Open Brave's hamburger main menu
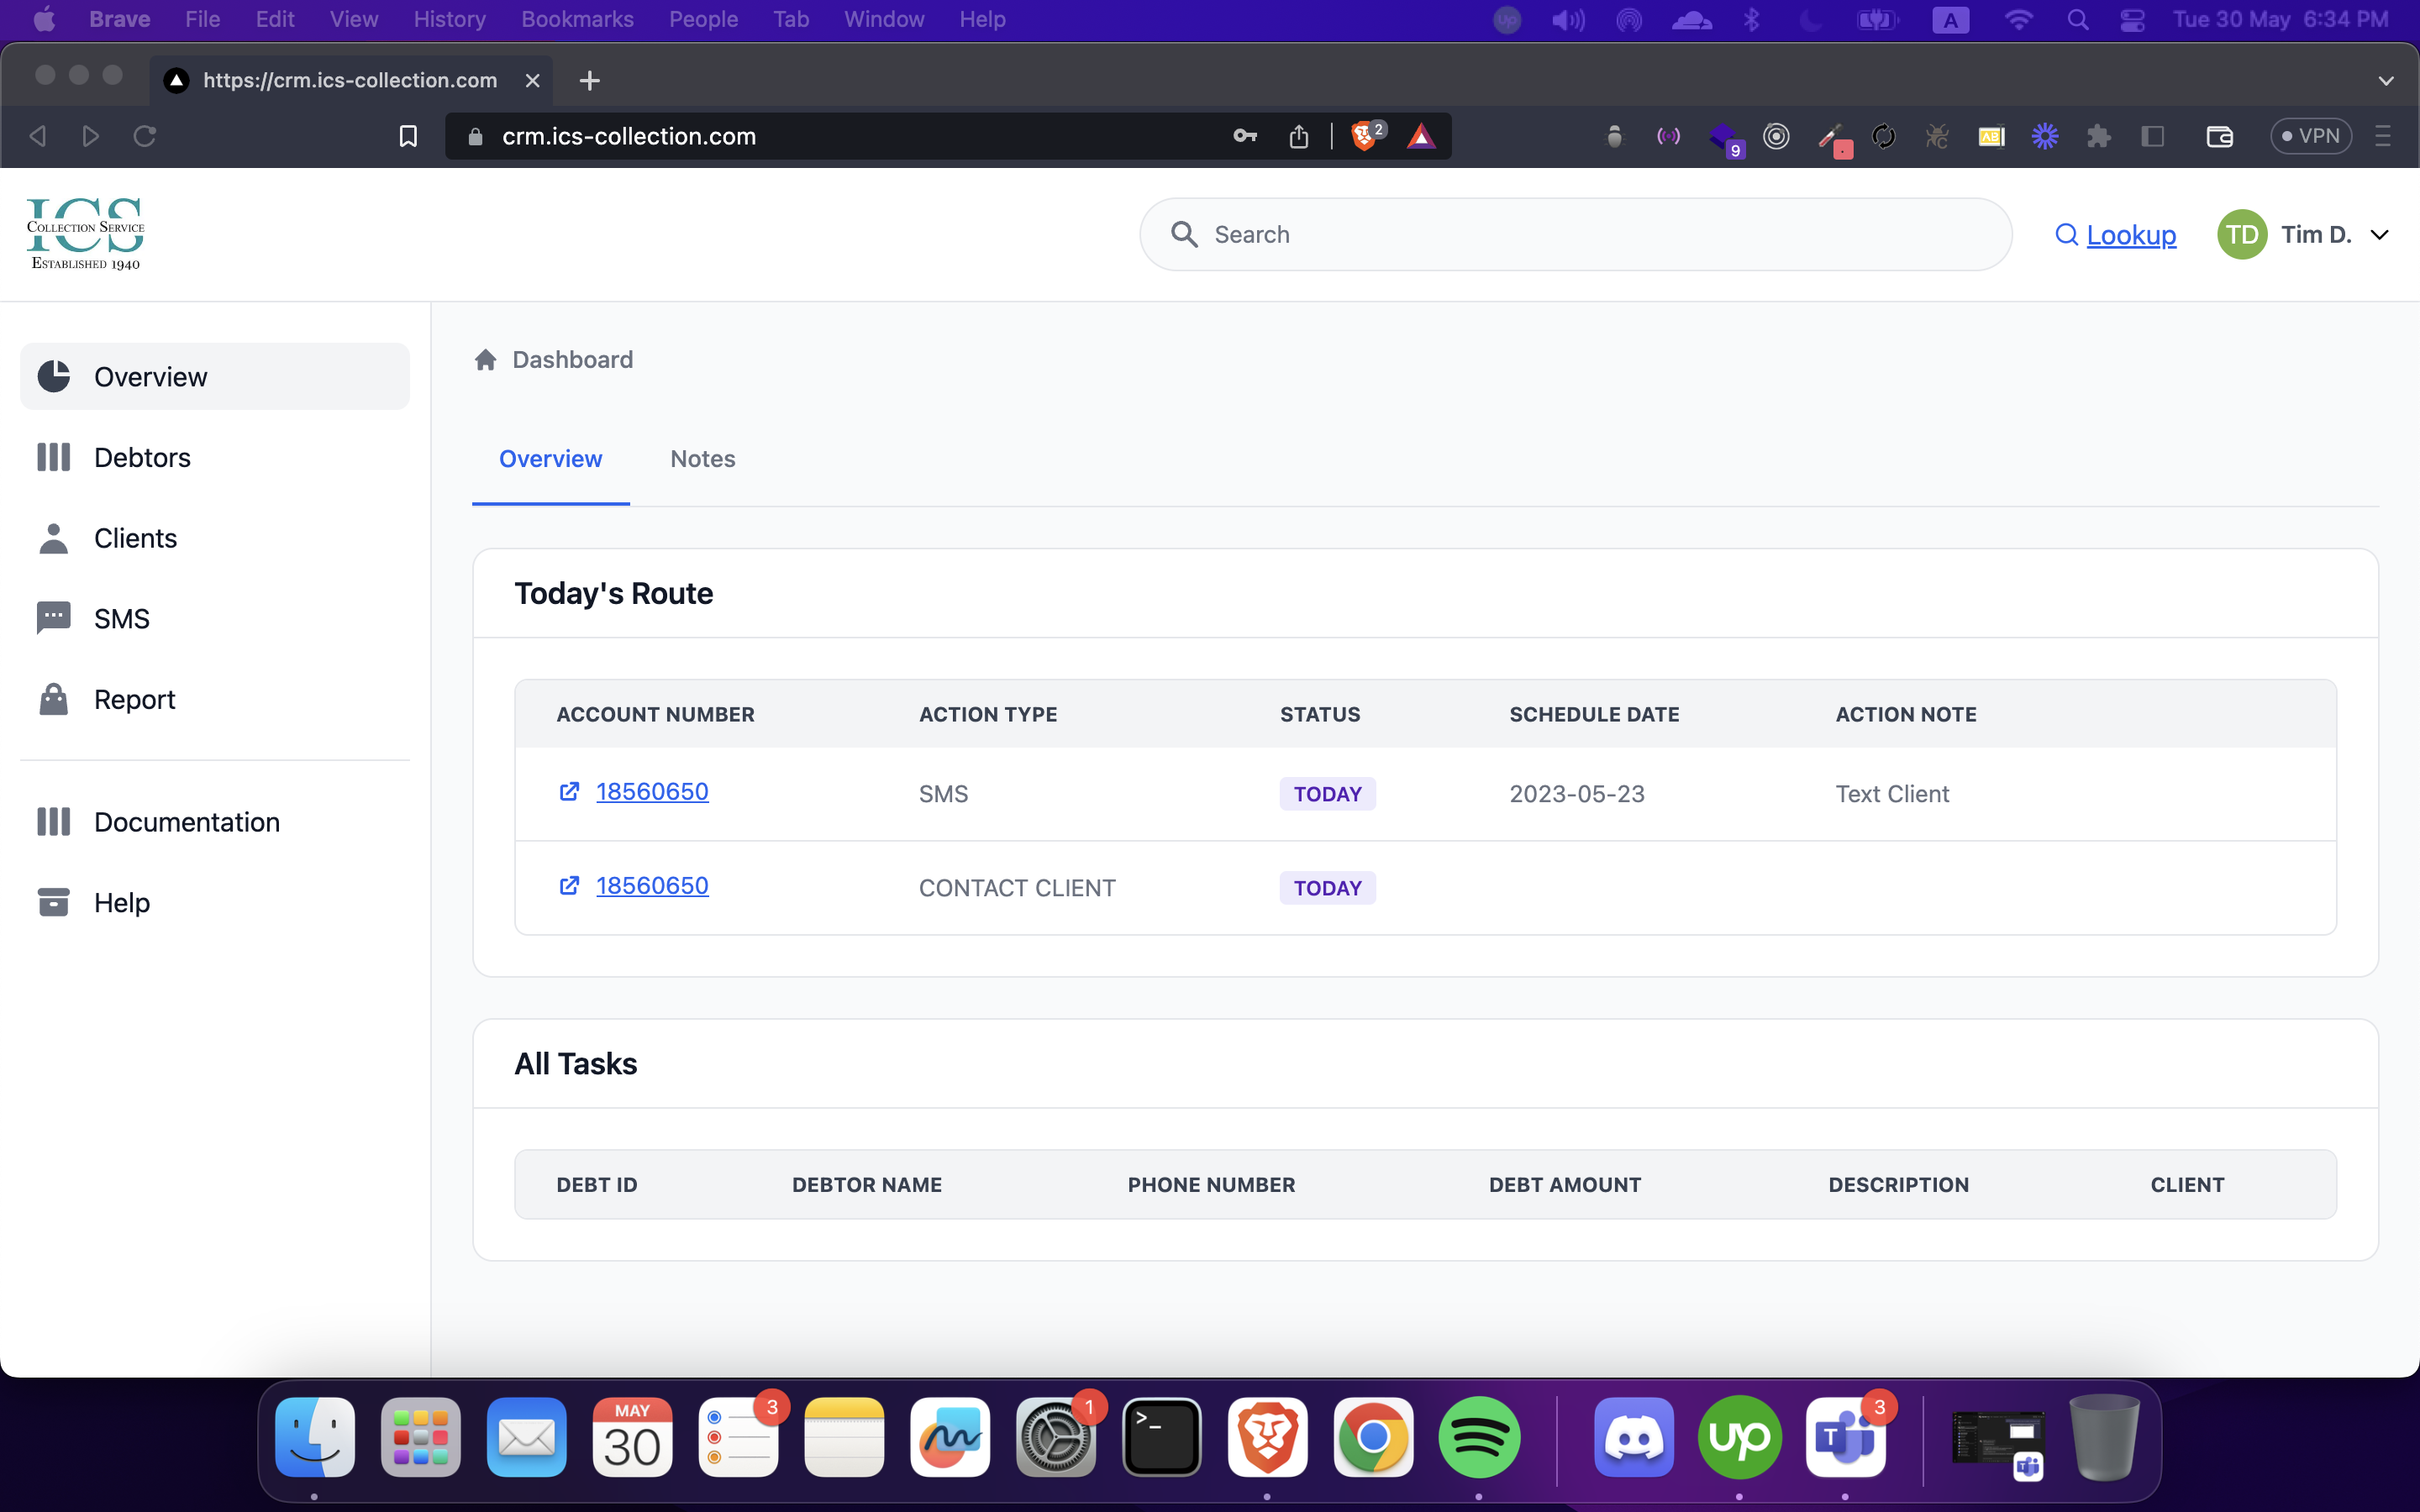 [x=2384, y=136]
